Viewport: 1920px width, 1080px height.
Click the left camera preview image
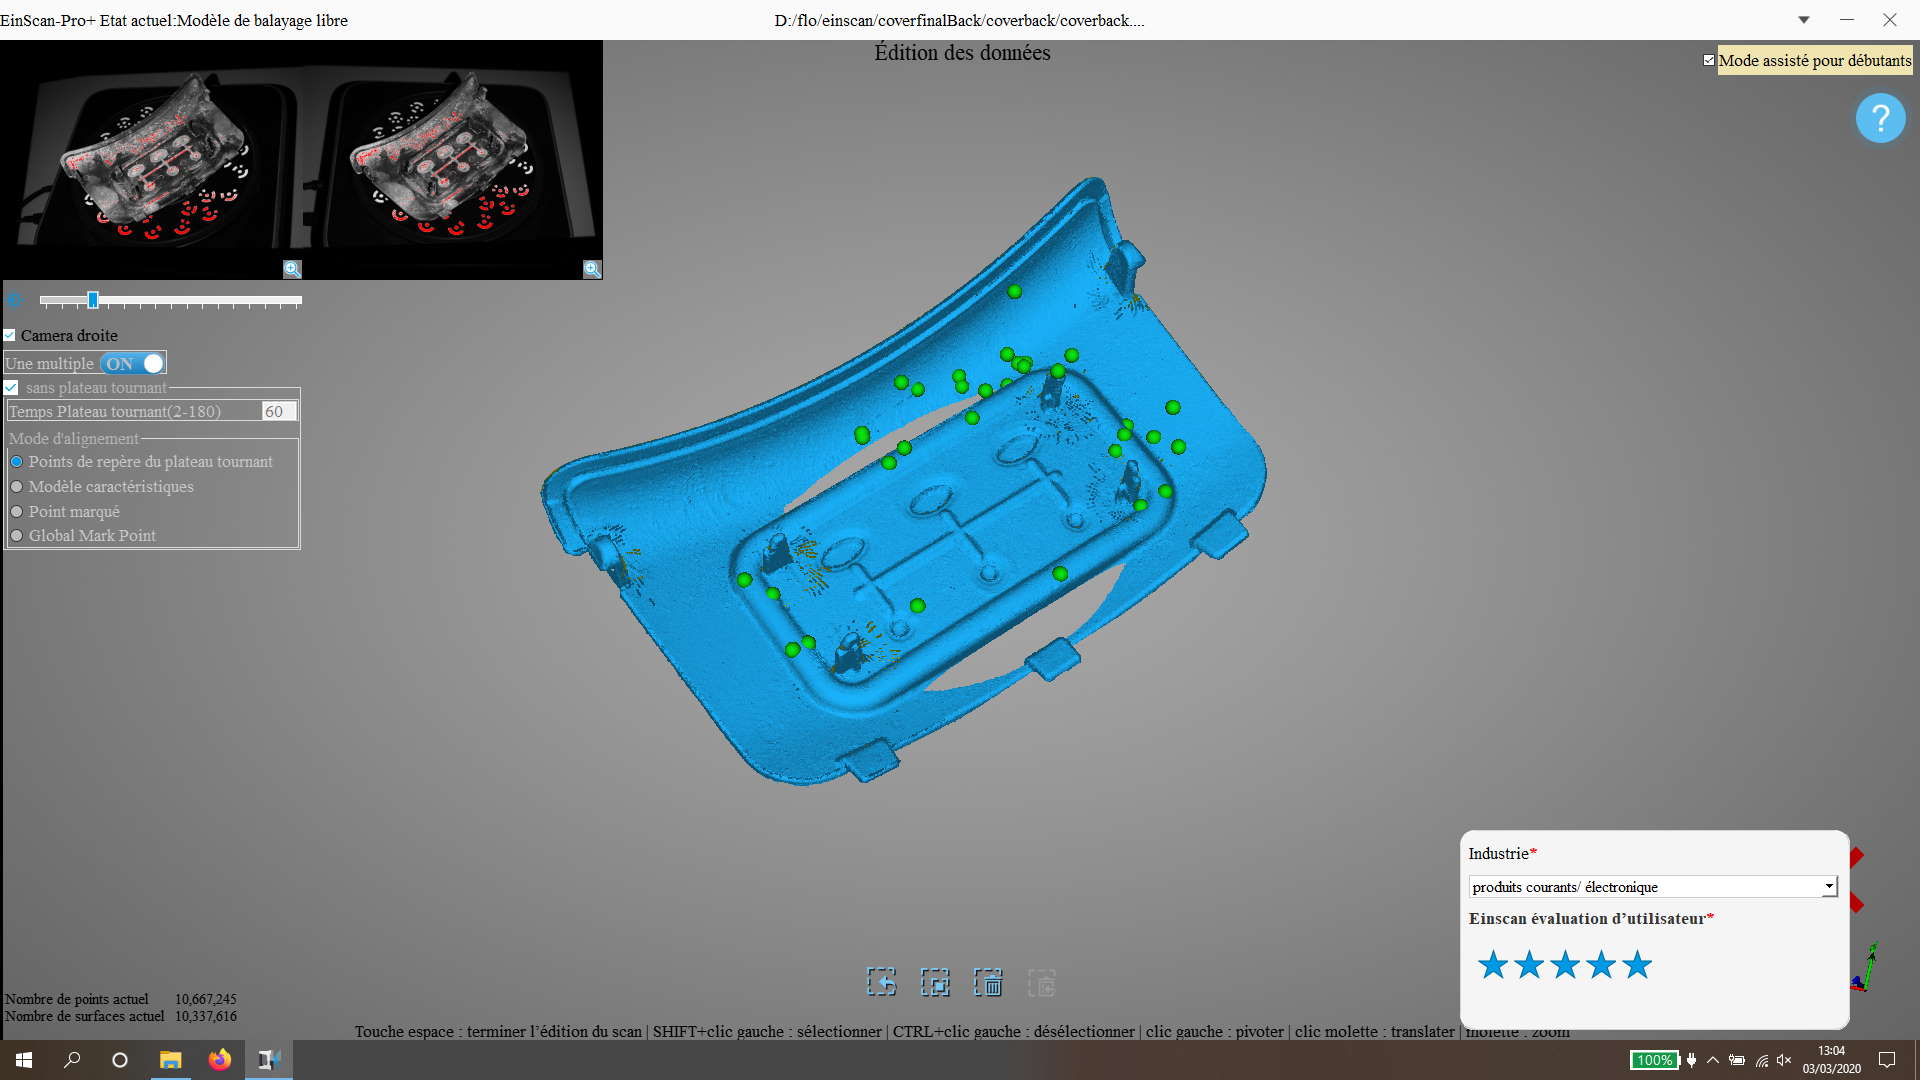tap(150, 160)
